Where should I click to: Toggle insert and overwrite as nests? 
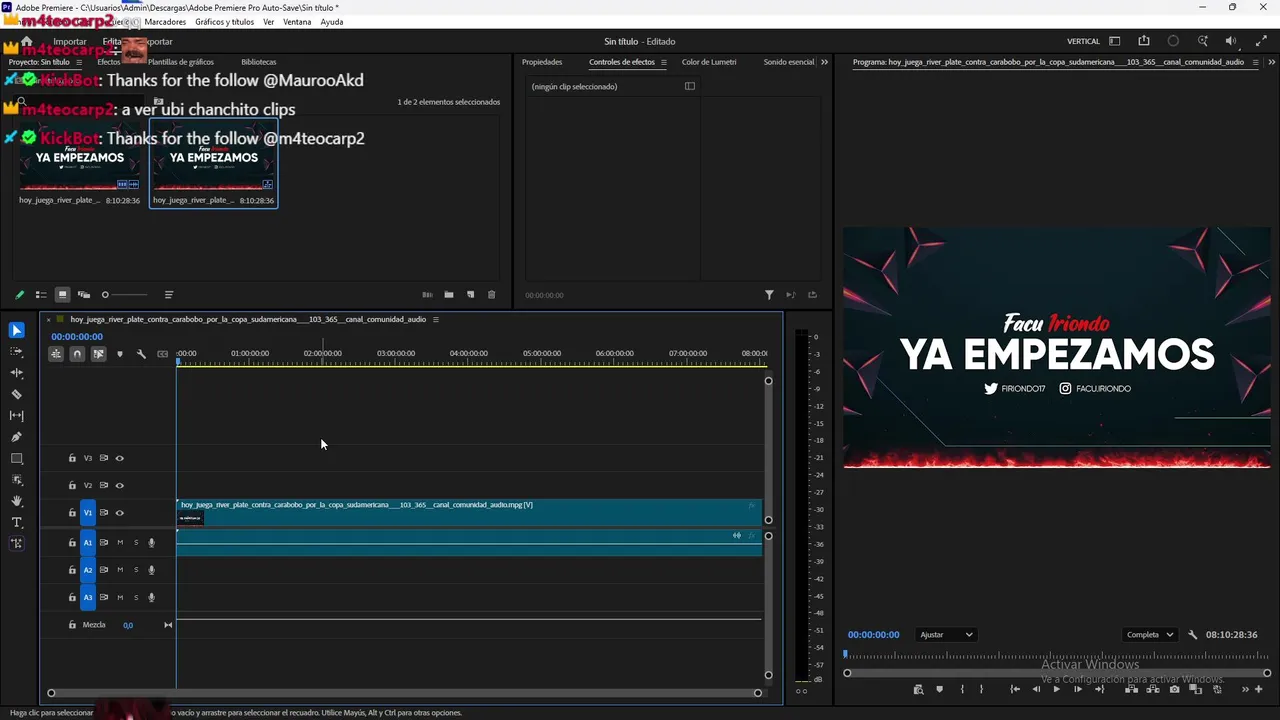click(x=56, y=354)
